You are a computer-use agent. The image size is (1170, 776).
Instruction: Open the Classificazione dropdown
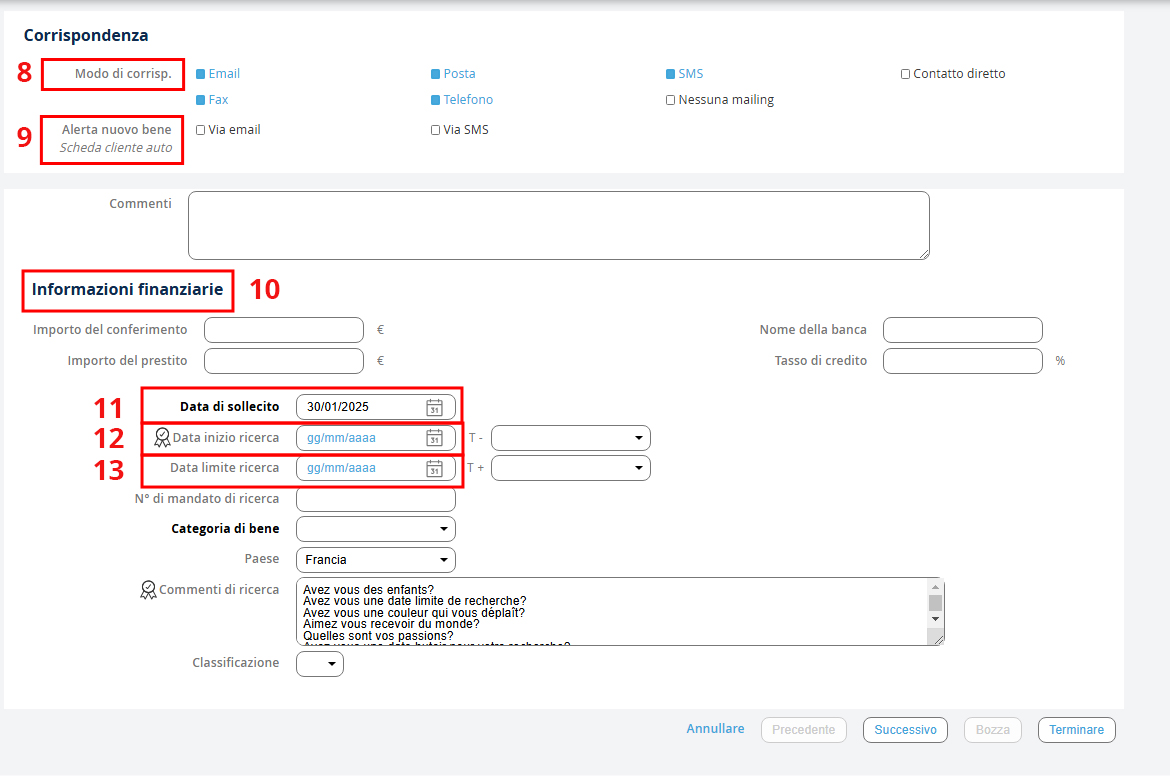320,664
